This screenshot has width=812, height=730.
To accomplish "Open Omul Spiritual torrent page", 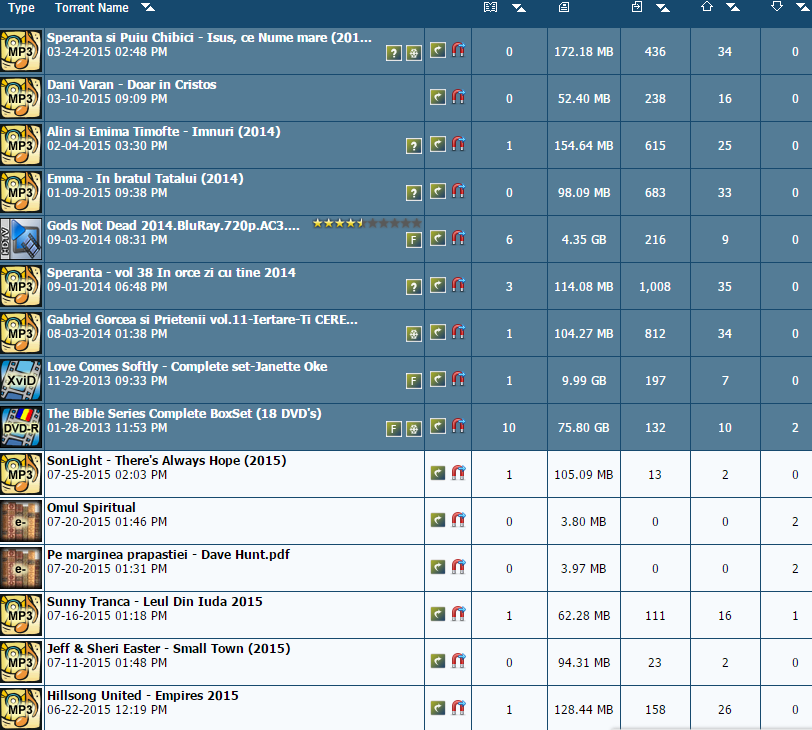I will (91, 508).
